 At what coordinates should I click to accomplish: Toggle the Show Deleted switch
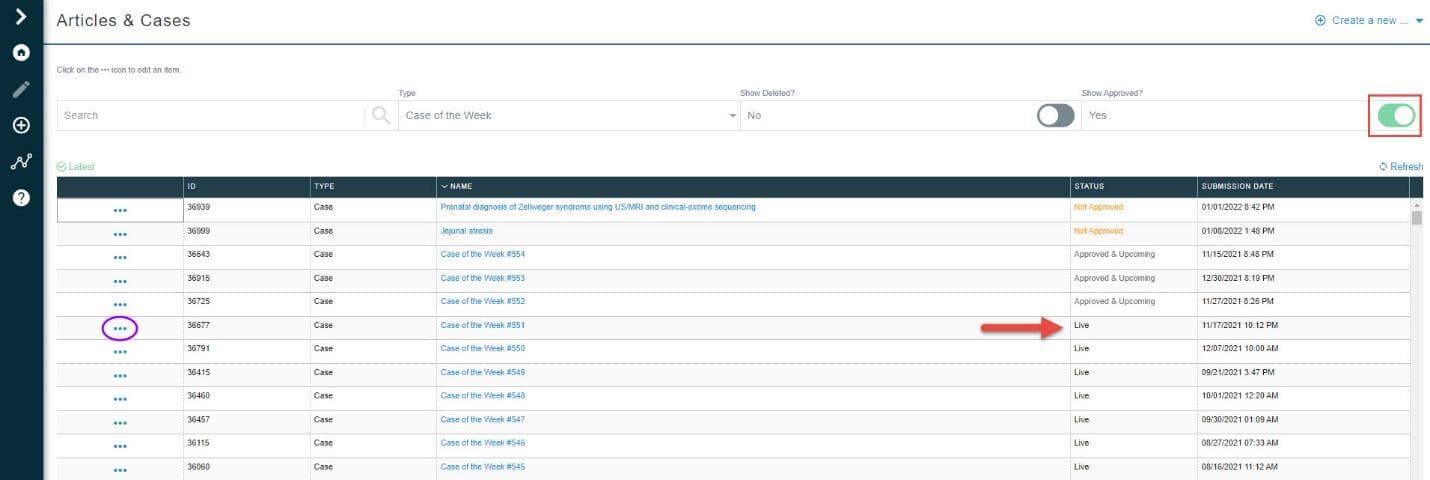pos(1055,116)
